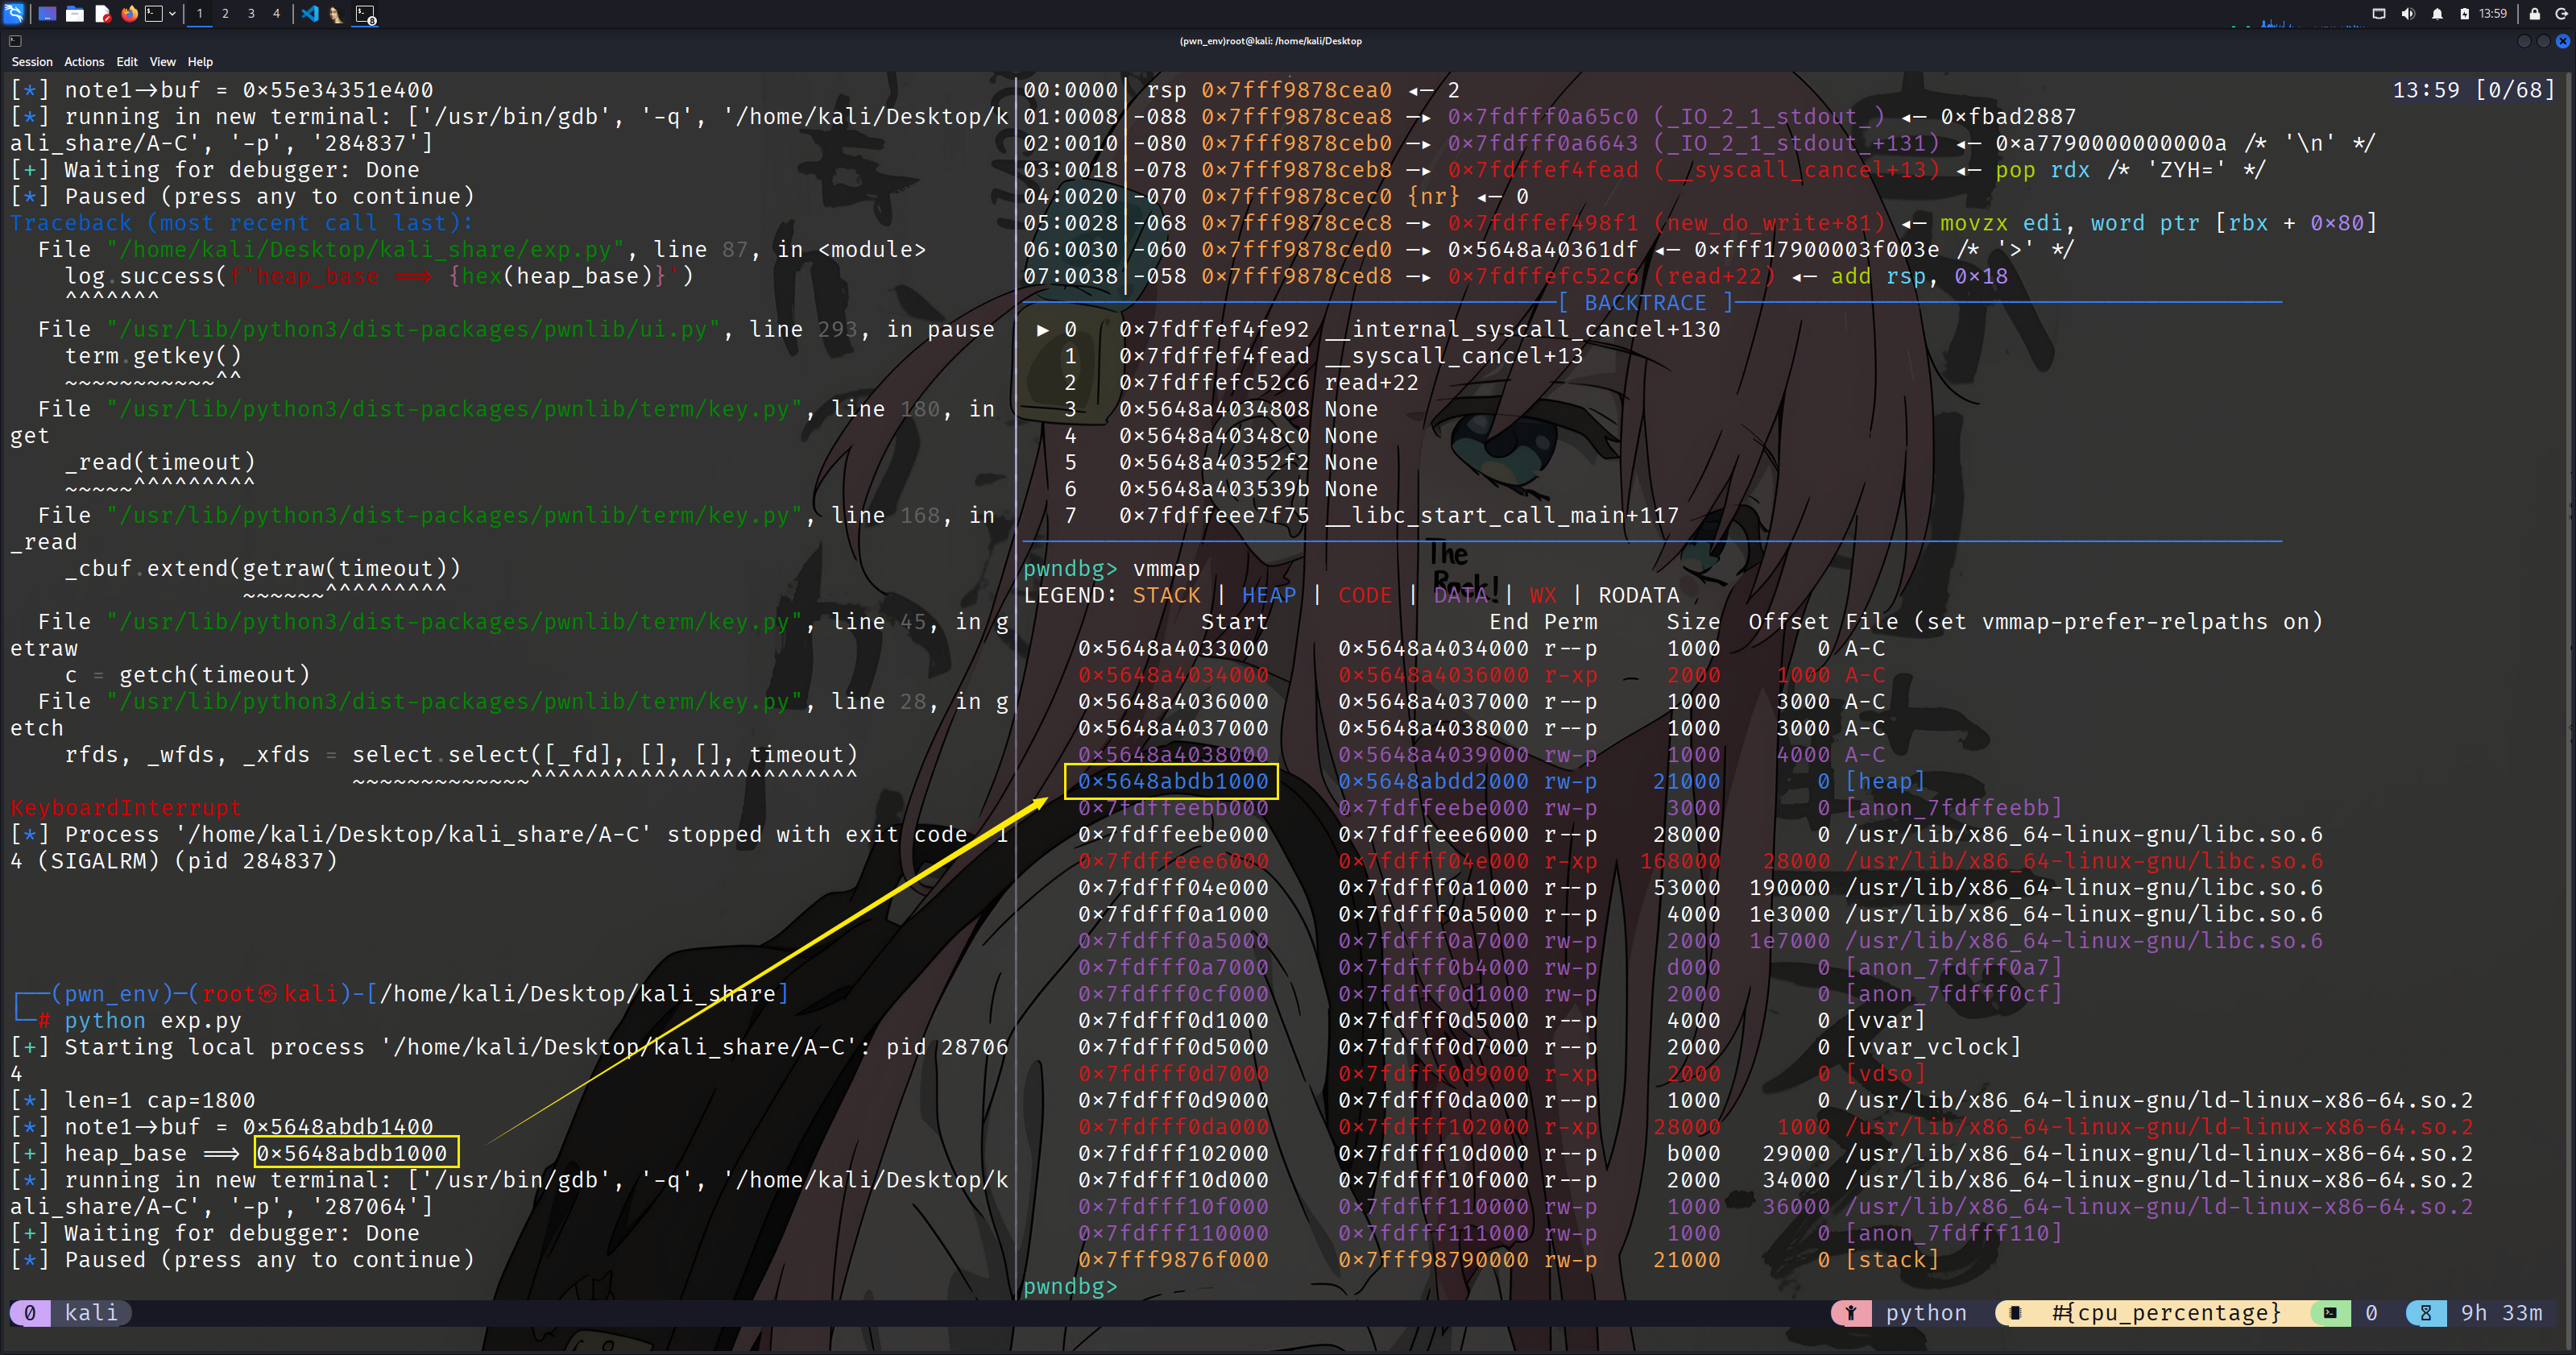Open the Help menu

(200, 62)
